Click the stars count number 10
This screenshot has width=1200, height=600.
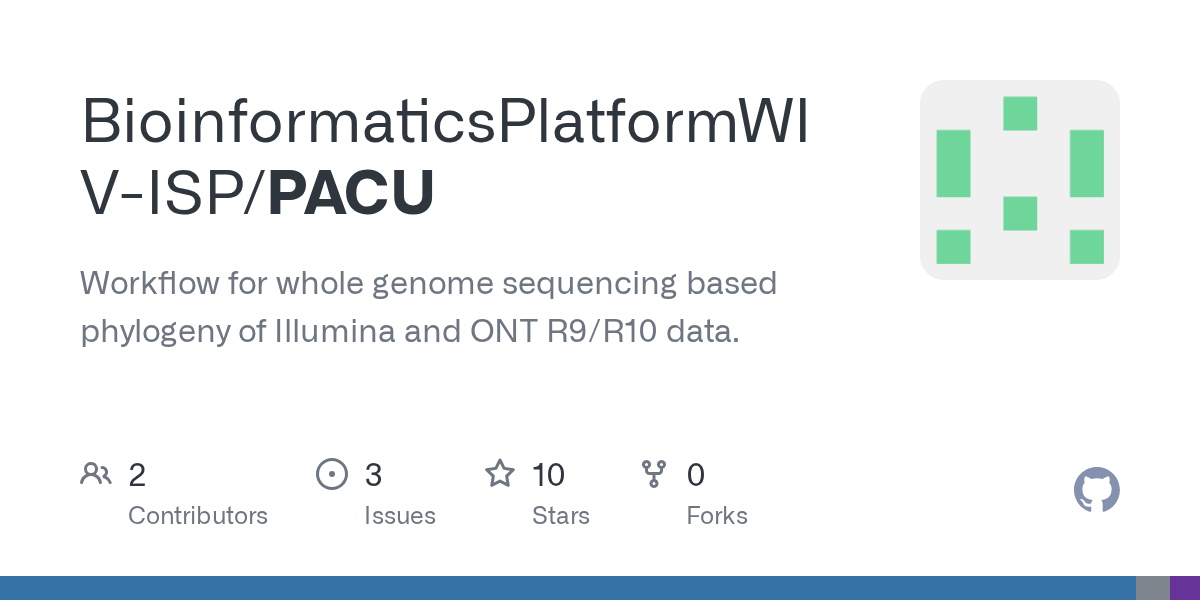pyautogui.click(x=548, y=475)
